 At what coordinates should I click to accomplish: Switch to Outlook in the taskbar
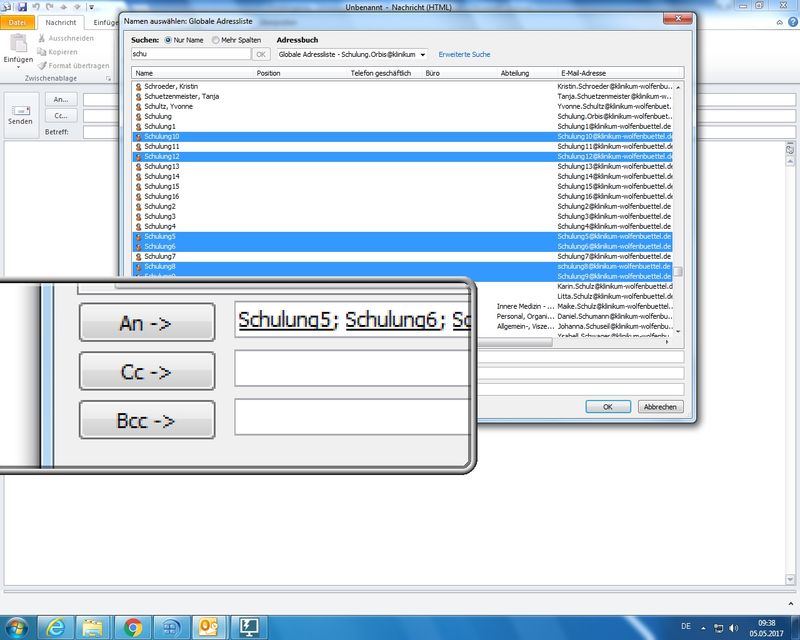[x=209, y=627]
